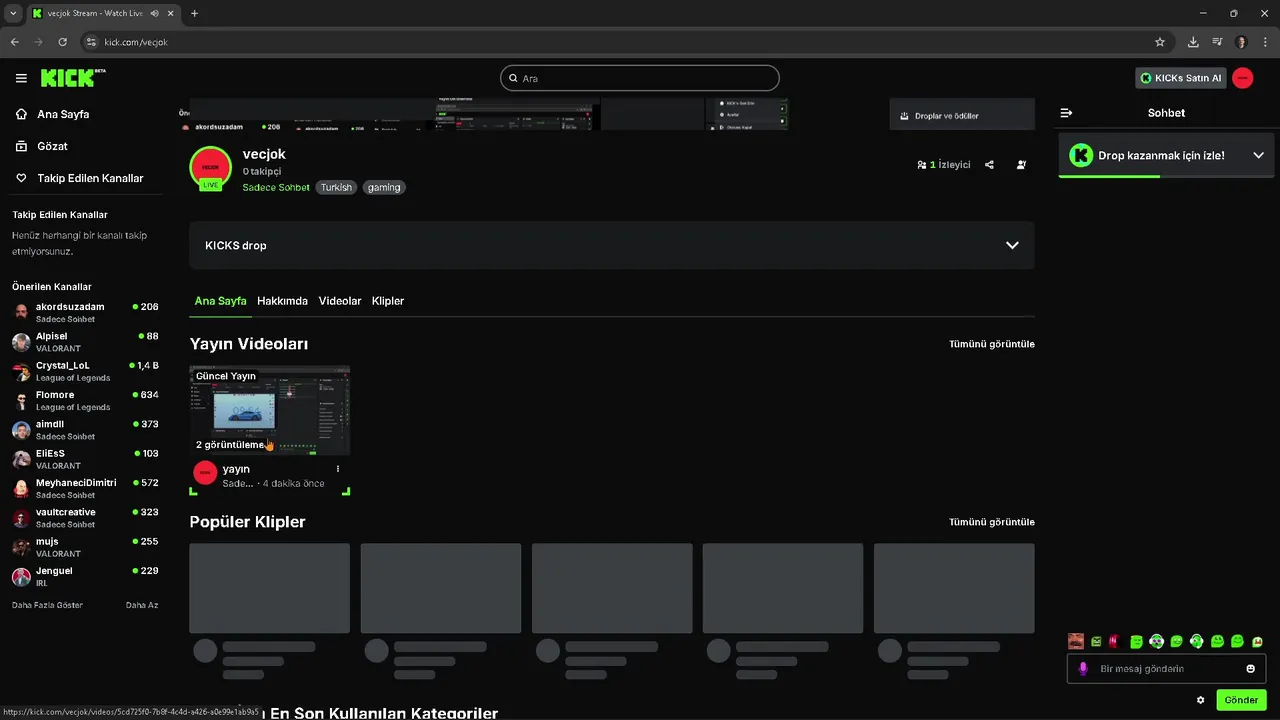Image resolution: width=1280 pixels, height=720 pixels.
Task: Open mujs recommended channel
Action: tap(85, 547)
